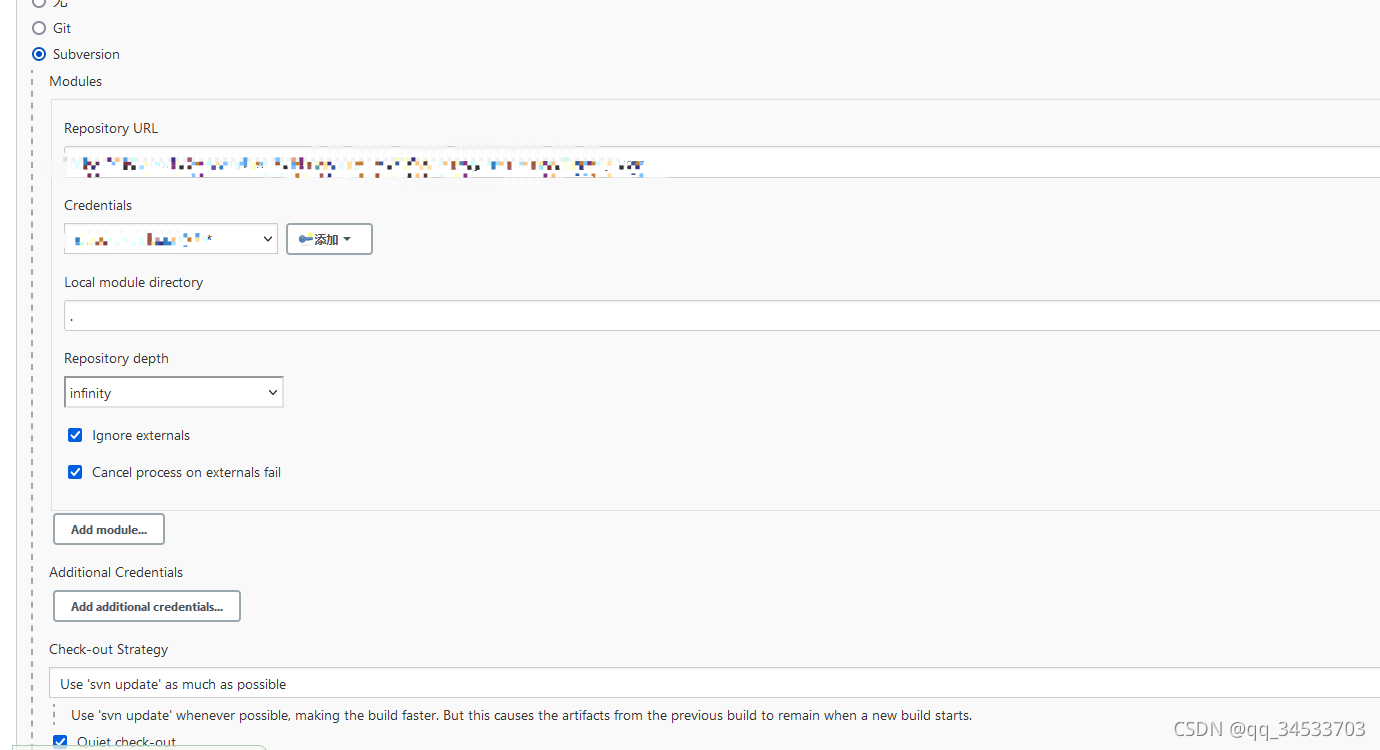Click the Check-out Strategy label

click(x=109, y=649)
